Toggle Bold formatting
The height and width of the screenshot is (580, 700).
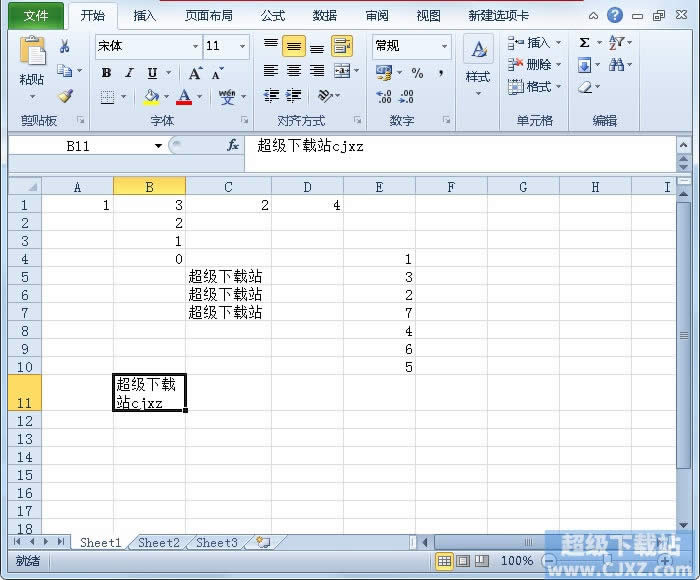coord(106,73)
